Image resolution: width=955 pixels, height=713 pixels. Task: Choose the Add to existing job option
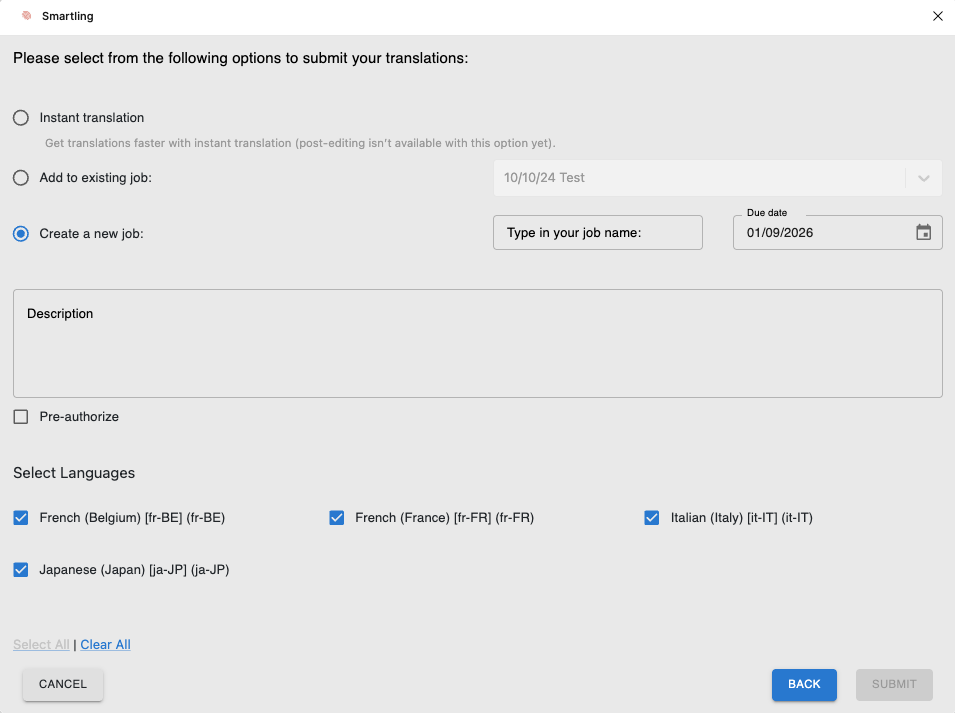[21, 178]
